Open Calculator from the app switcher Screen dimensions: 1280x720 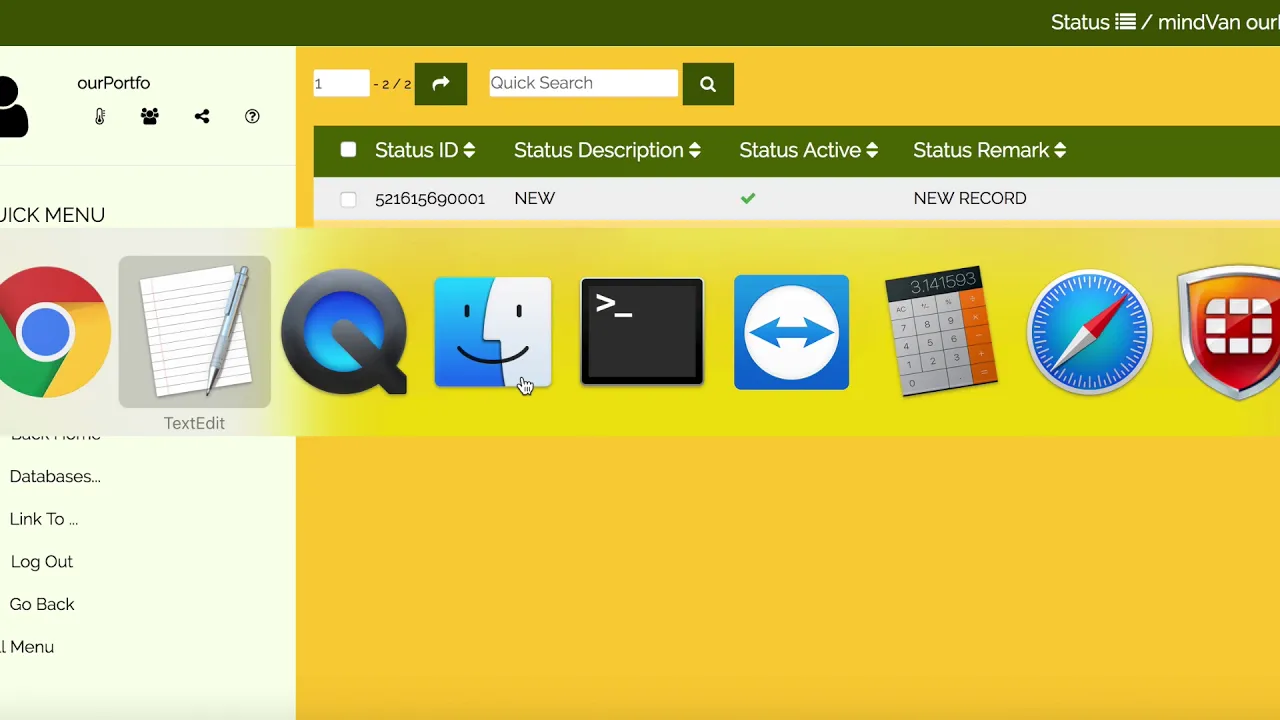tap(941, 332)
